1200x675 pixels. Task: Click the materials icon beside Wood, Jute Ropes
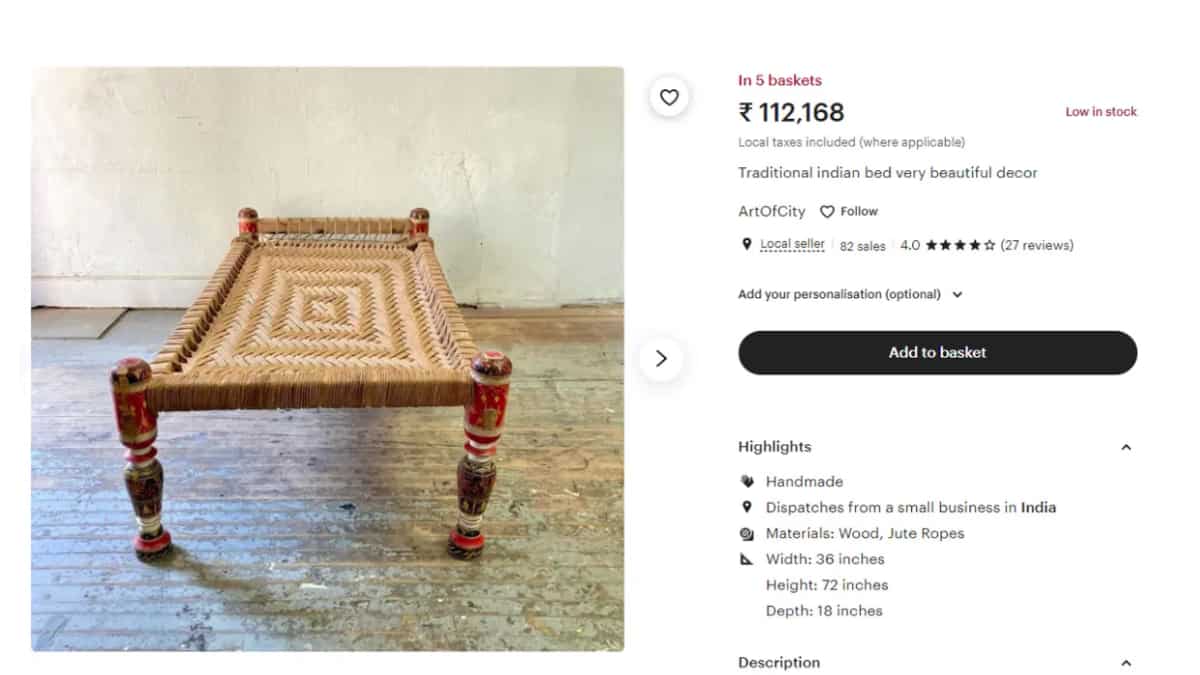point(747,533)
